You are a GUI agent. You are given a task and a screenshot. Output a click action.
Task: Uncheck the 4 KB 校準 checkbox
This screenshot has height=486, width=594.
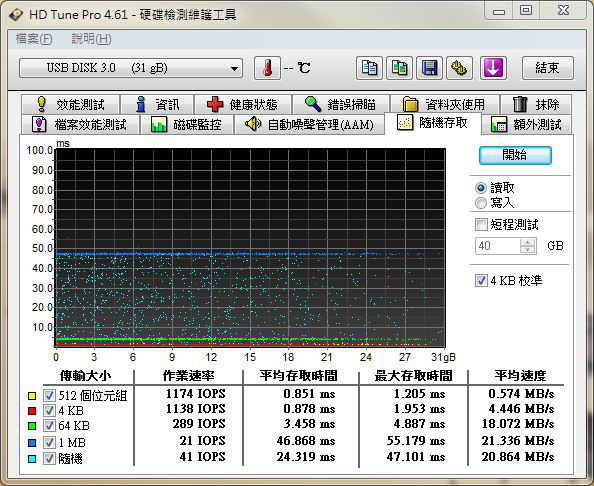481,281
